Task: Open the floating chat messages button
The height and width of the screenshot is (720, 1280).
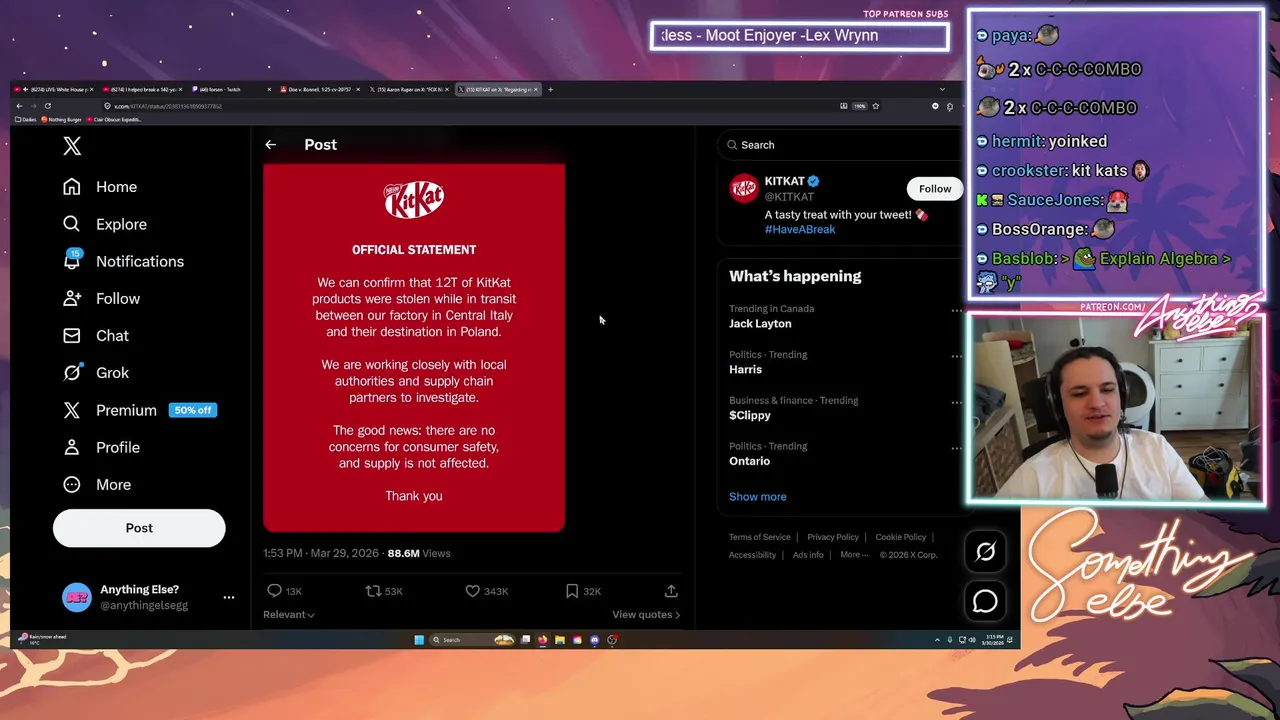Action: pos(985,601)
